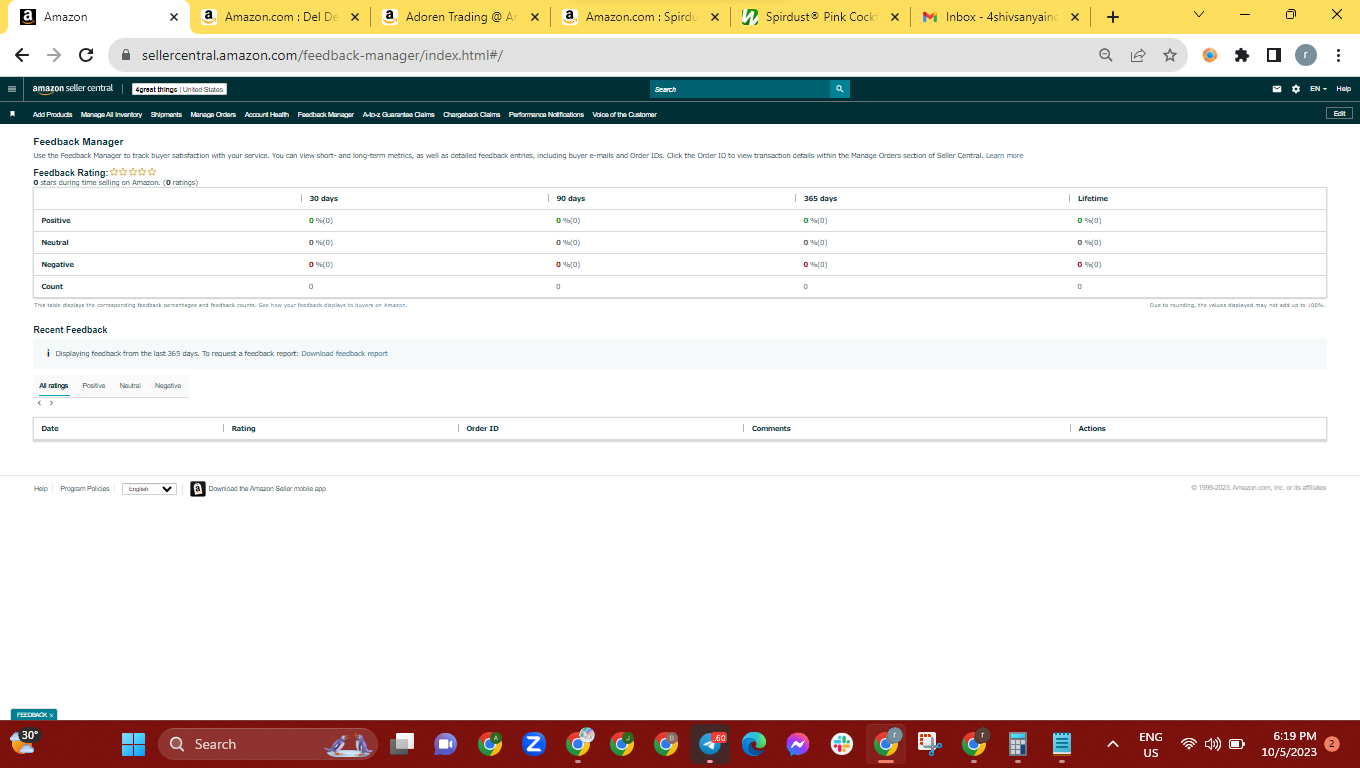
Task: Click the search magnifier button in Seller Central
Action: point(839,89)
